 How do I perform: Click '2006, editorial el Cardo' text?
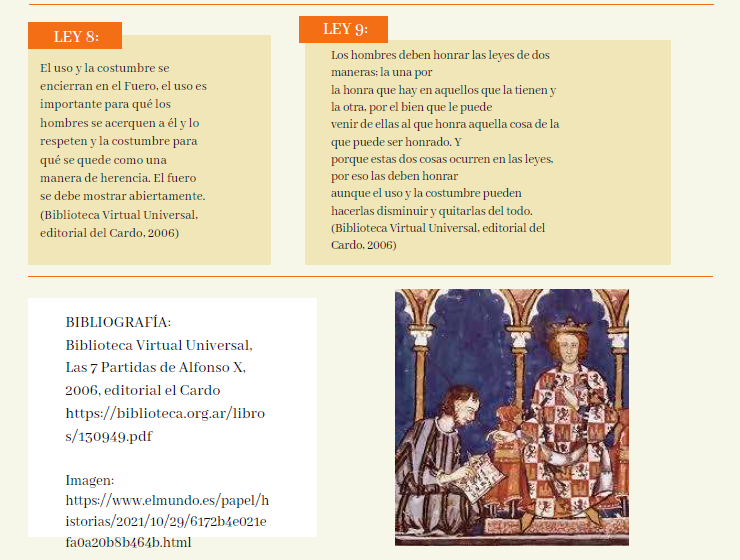pos(143,391)
